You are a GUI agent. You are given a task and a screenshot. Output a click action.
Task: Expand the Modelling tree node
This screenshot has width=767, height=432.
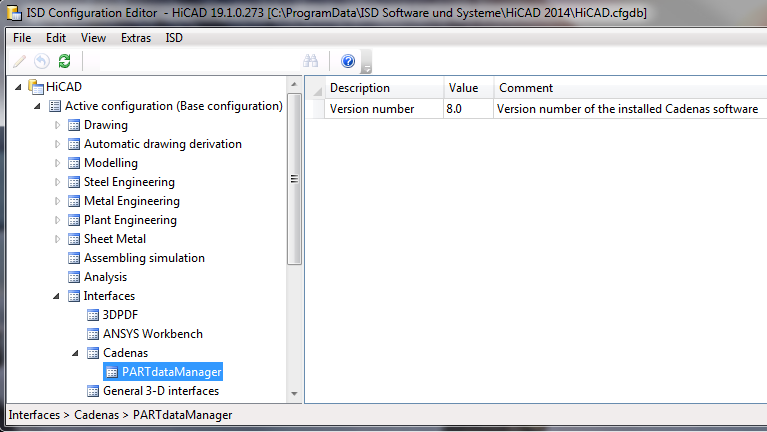(57, 163)
